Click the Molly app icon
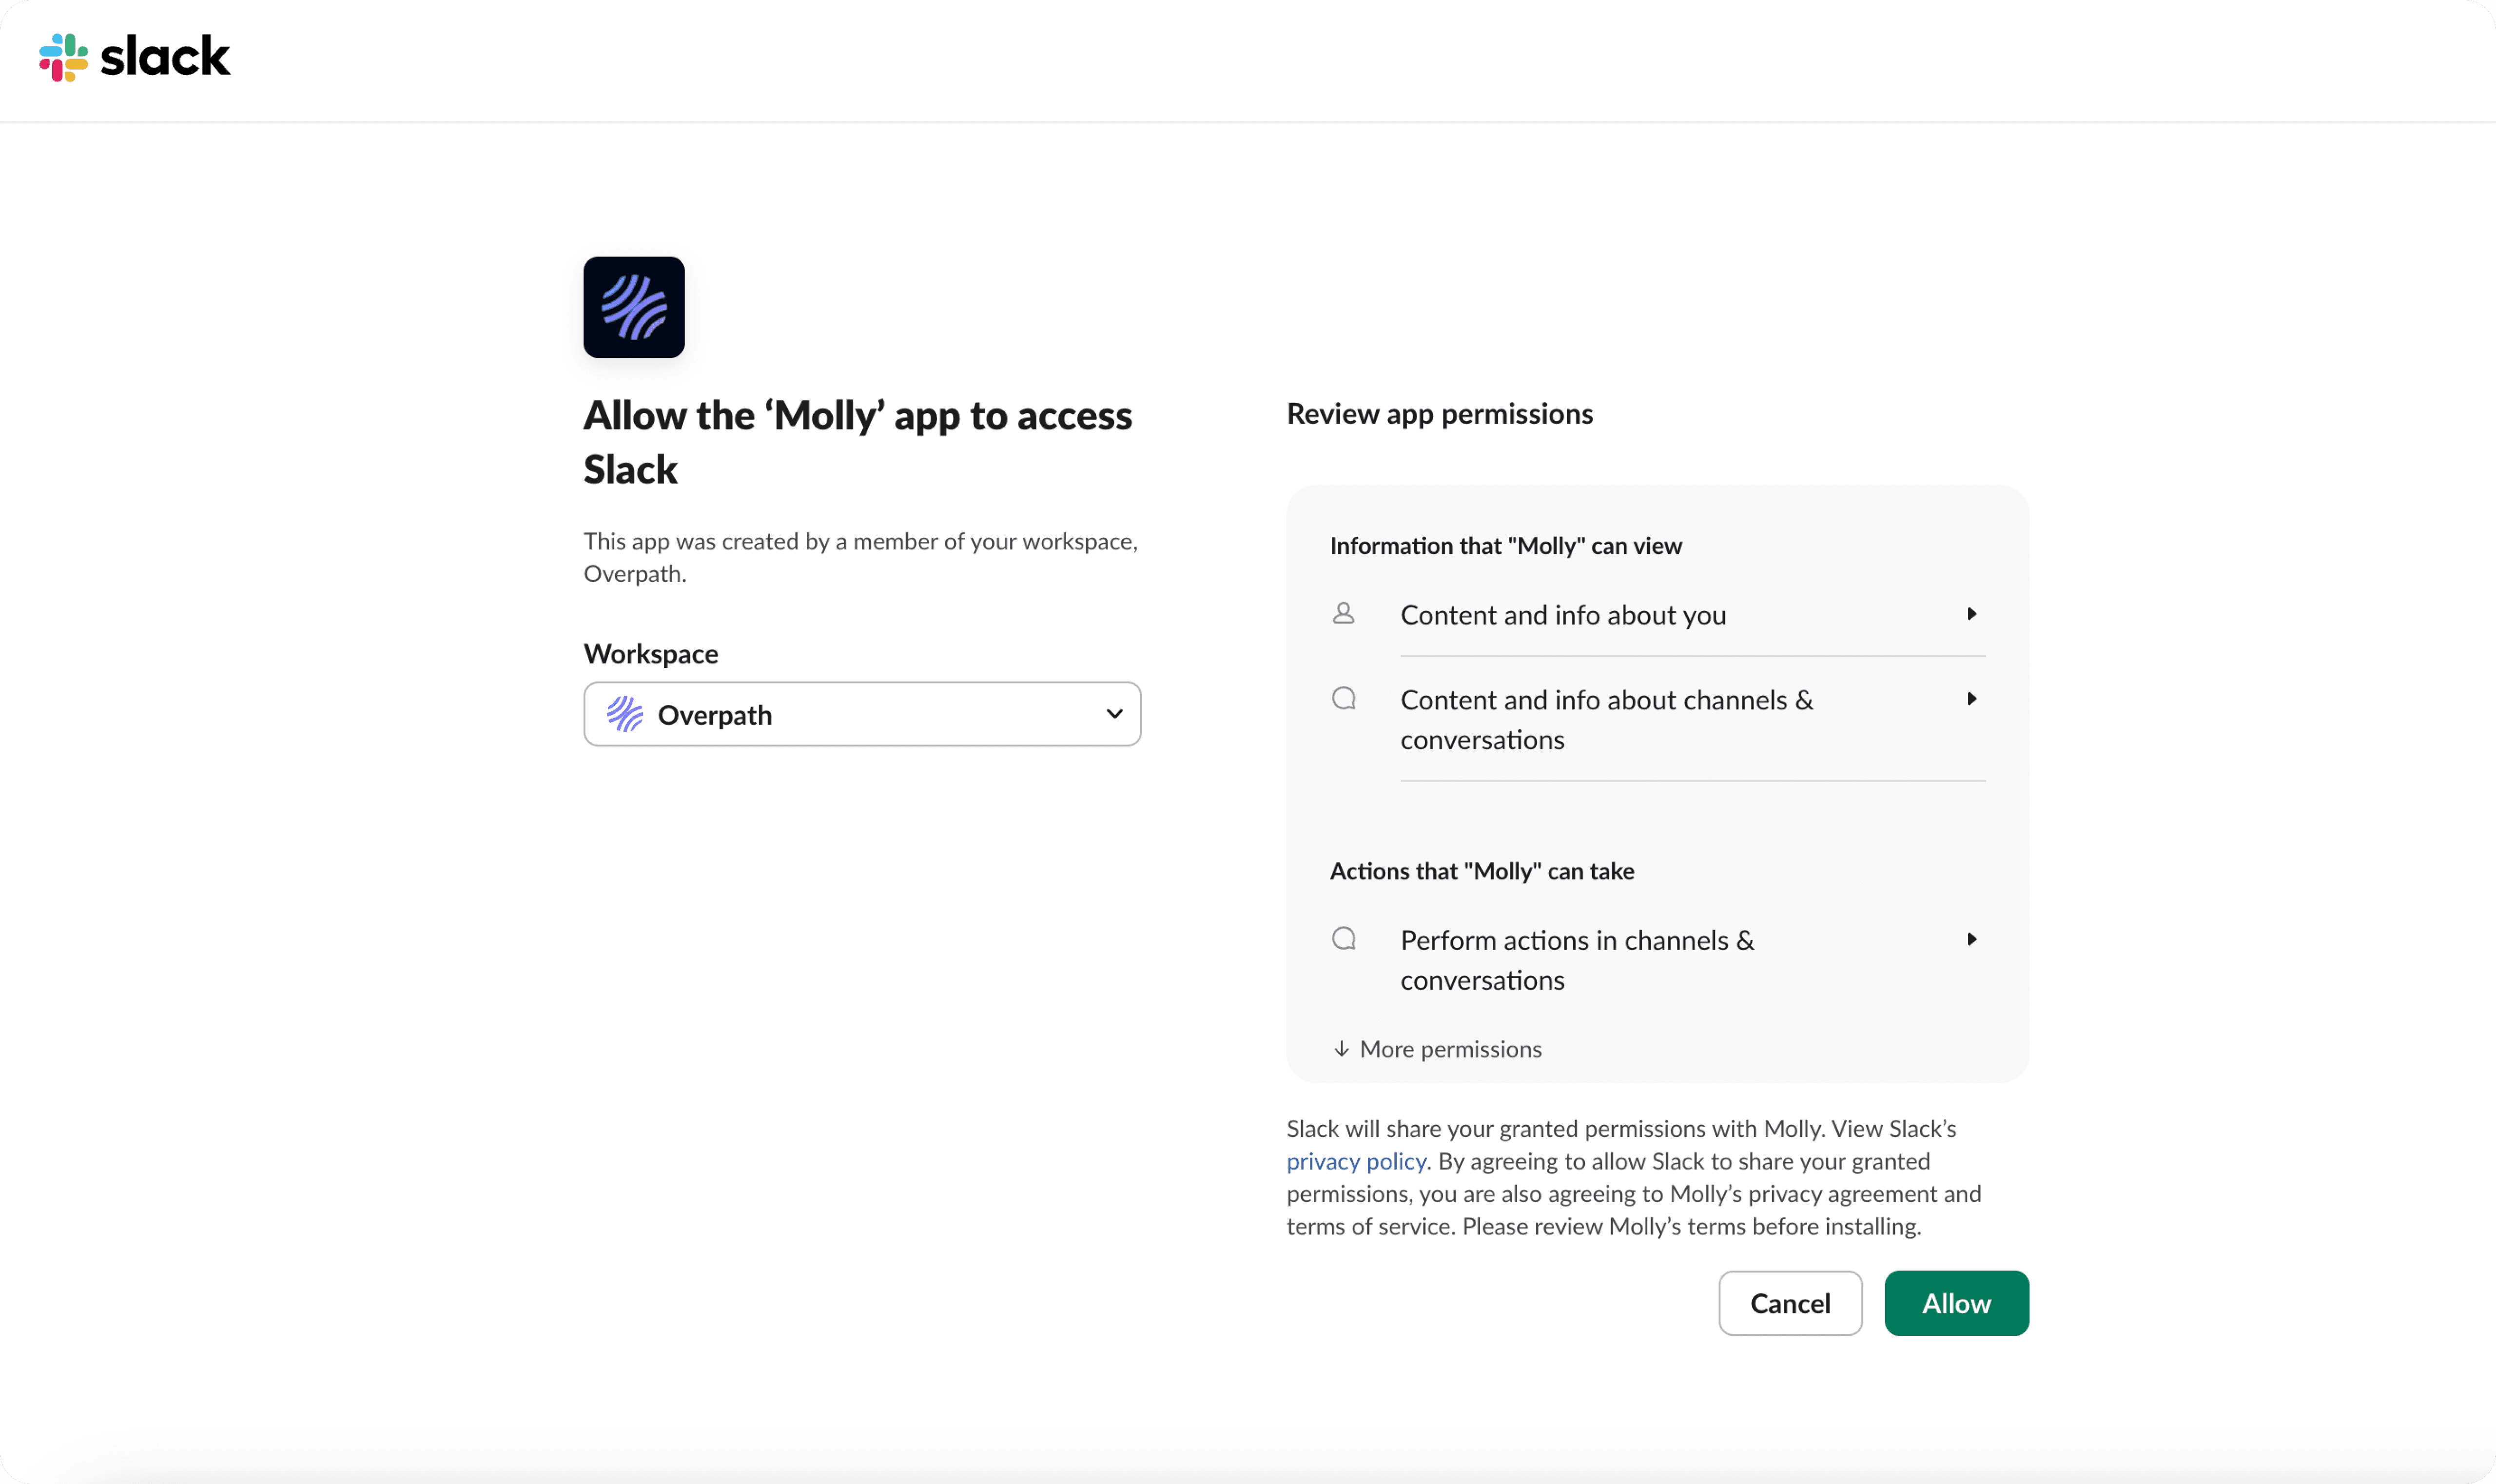 point(634,307)
